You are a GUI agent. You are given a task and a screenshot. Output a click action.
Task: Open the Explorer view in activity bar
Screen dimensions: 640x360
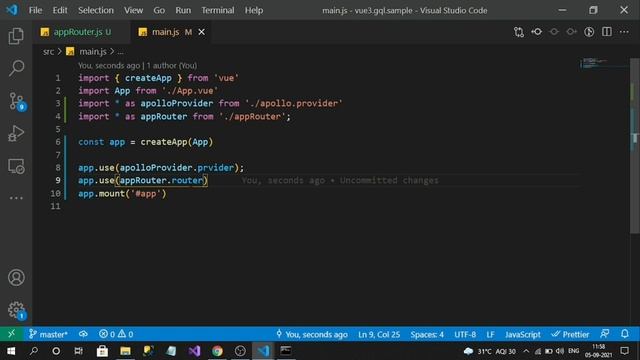click(16, 36)
